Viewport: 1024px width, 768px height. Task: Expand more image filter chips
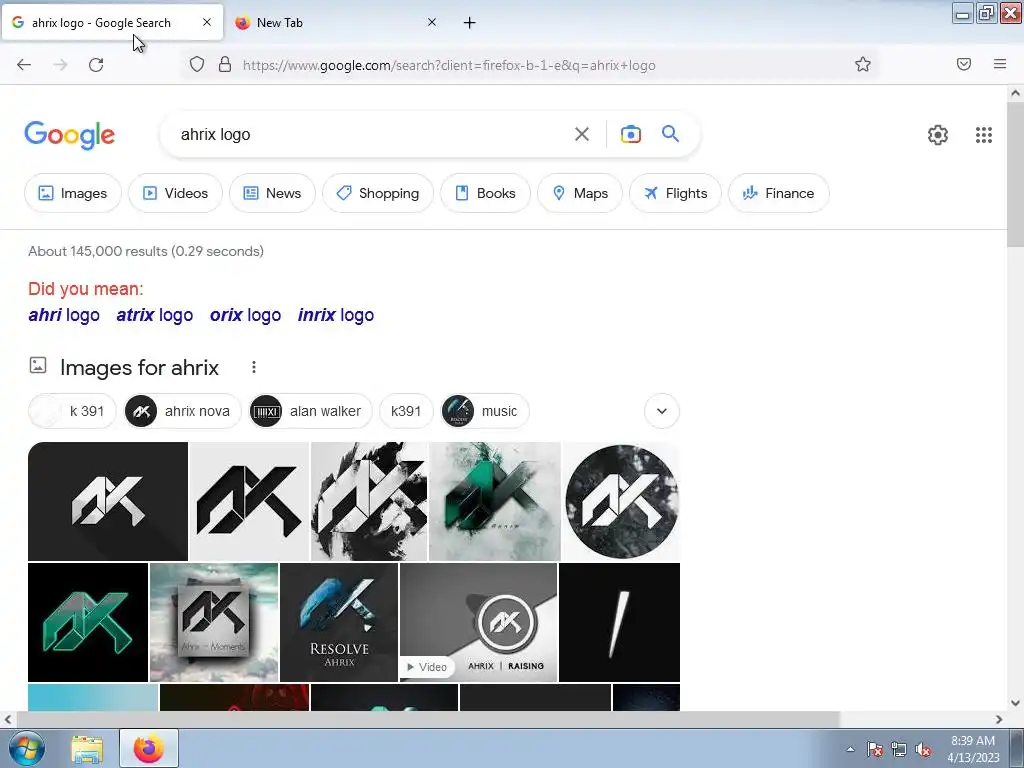click(662, 411)
